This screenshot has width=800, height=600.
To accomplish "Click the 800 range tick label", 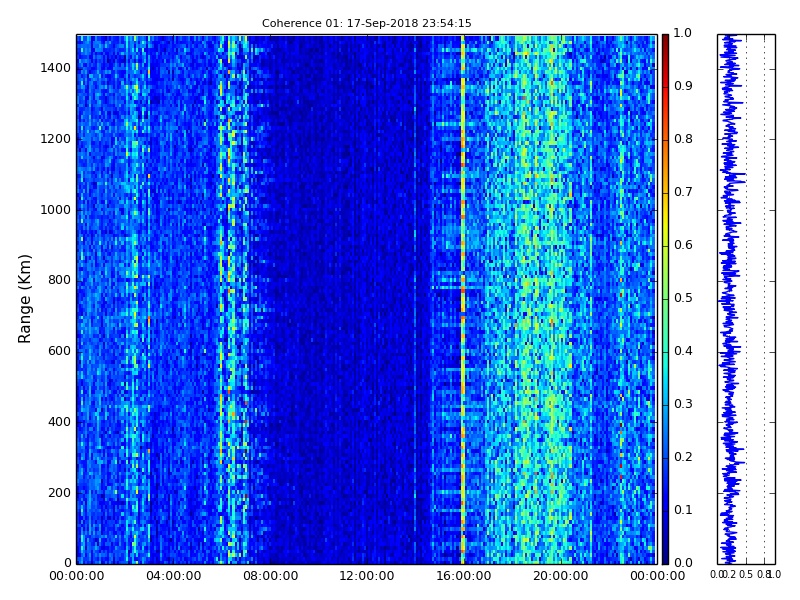I will pos(59,280).
